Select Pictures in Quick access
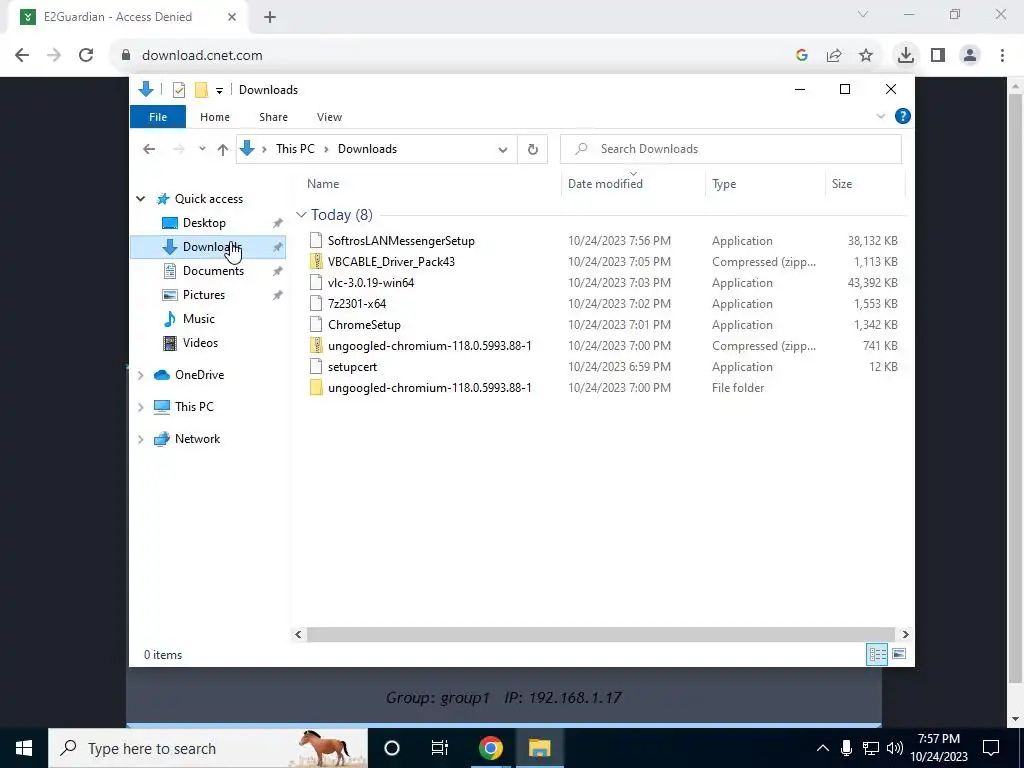This screenshot has height=768, width=1024. point(204,295)
